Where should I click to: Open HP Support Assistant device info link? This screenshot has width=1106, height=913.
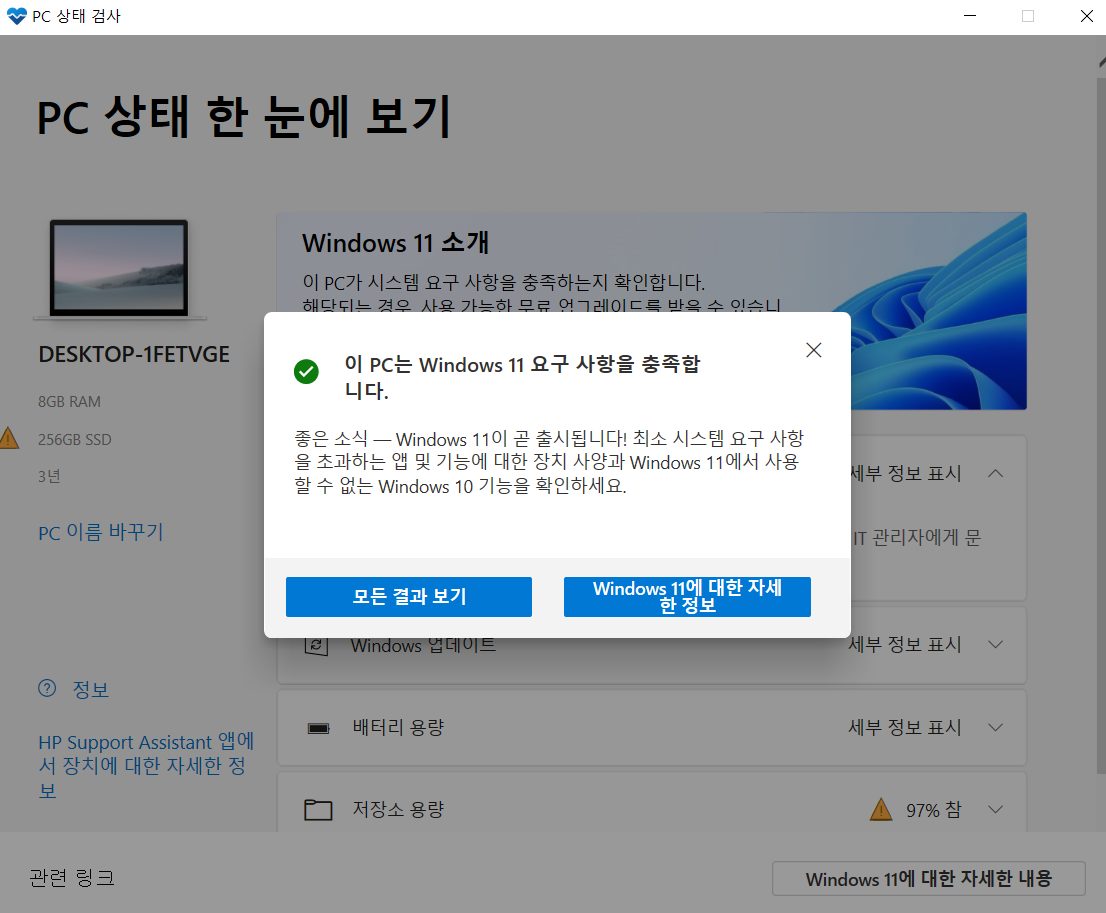(x=146, y=766)
